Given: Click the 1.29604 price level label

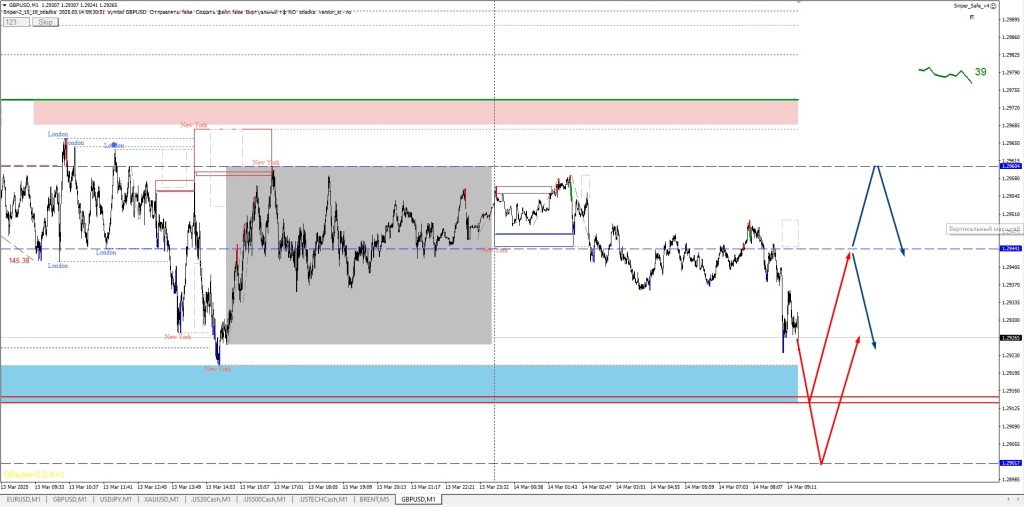Looking at the screenshot, I should pyautogui.click(x=1010, y=166).
